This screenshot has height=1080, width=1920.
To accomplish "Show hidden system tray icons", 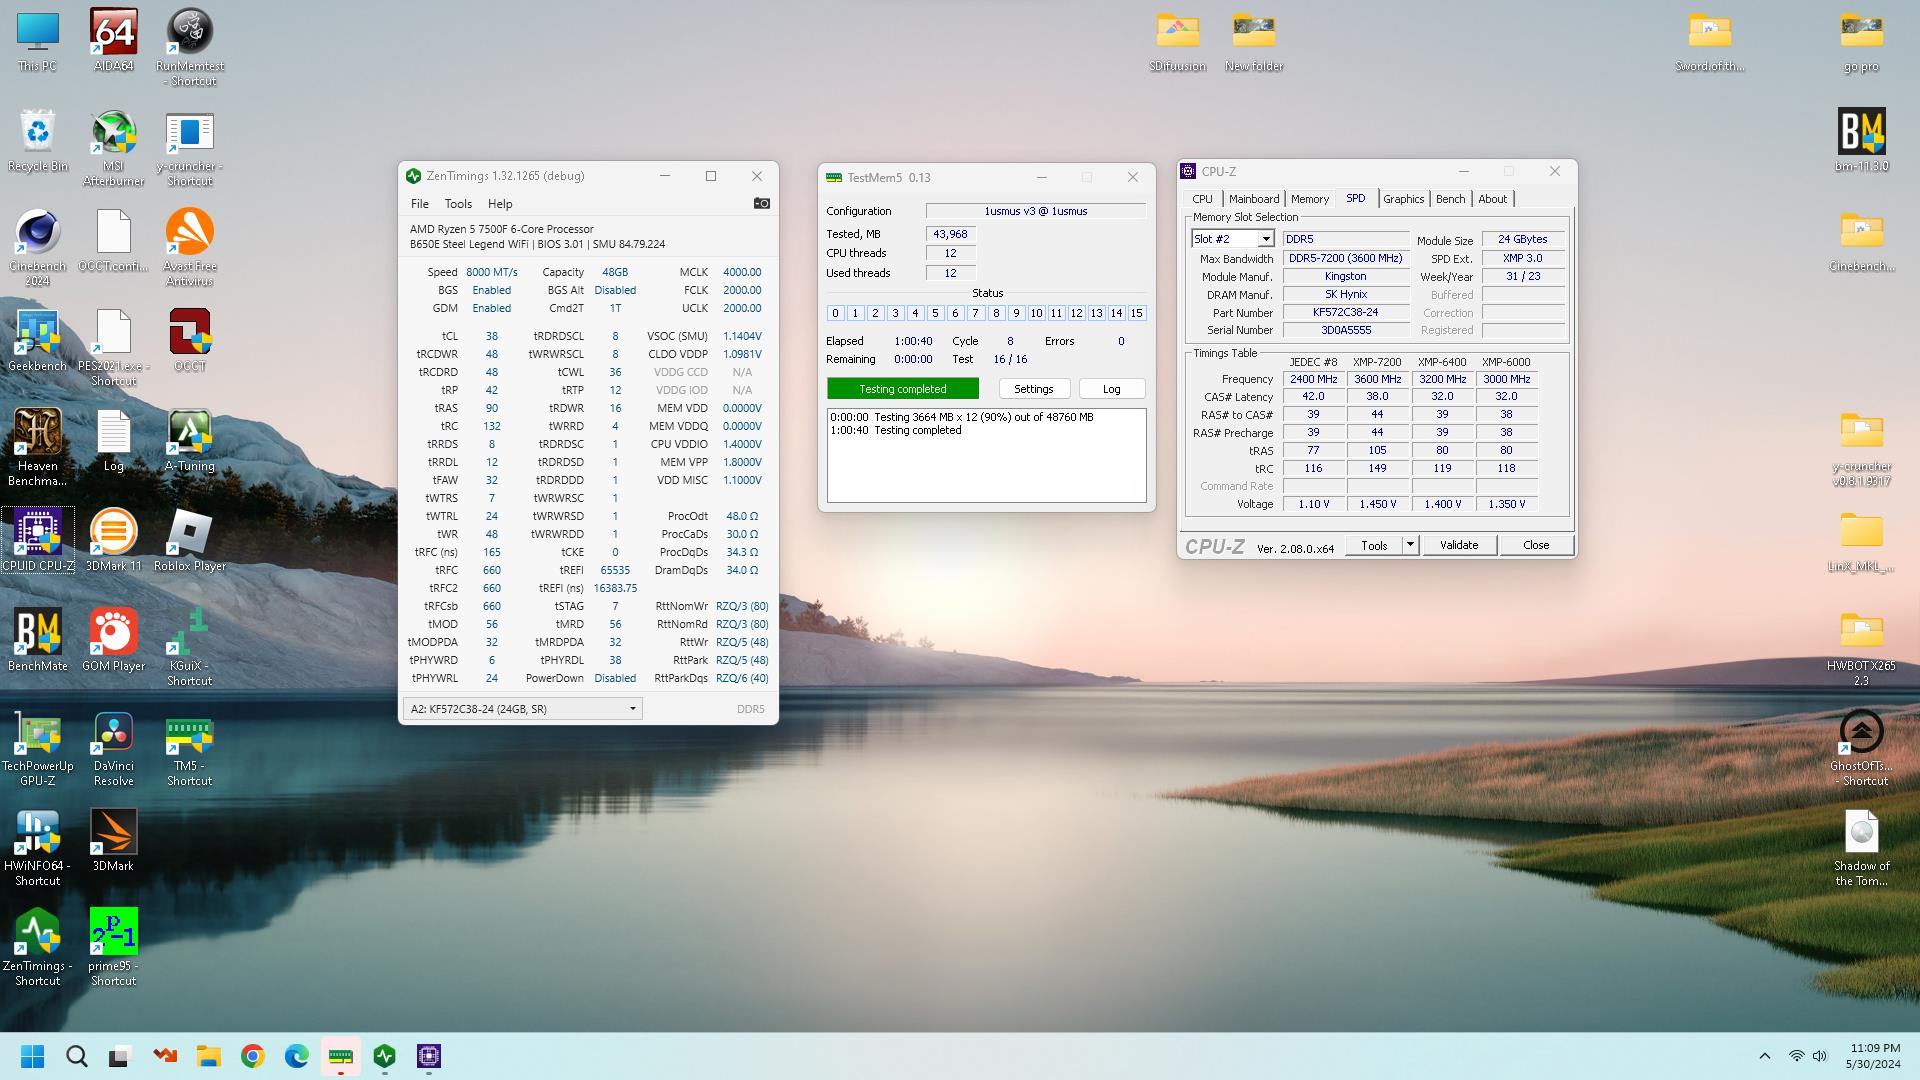I will click(x=1764, y=1056).
